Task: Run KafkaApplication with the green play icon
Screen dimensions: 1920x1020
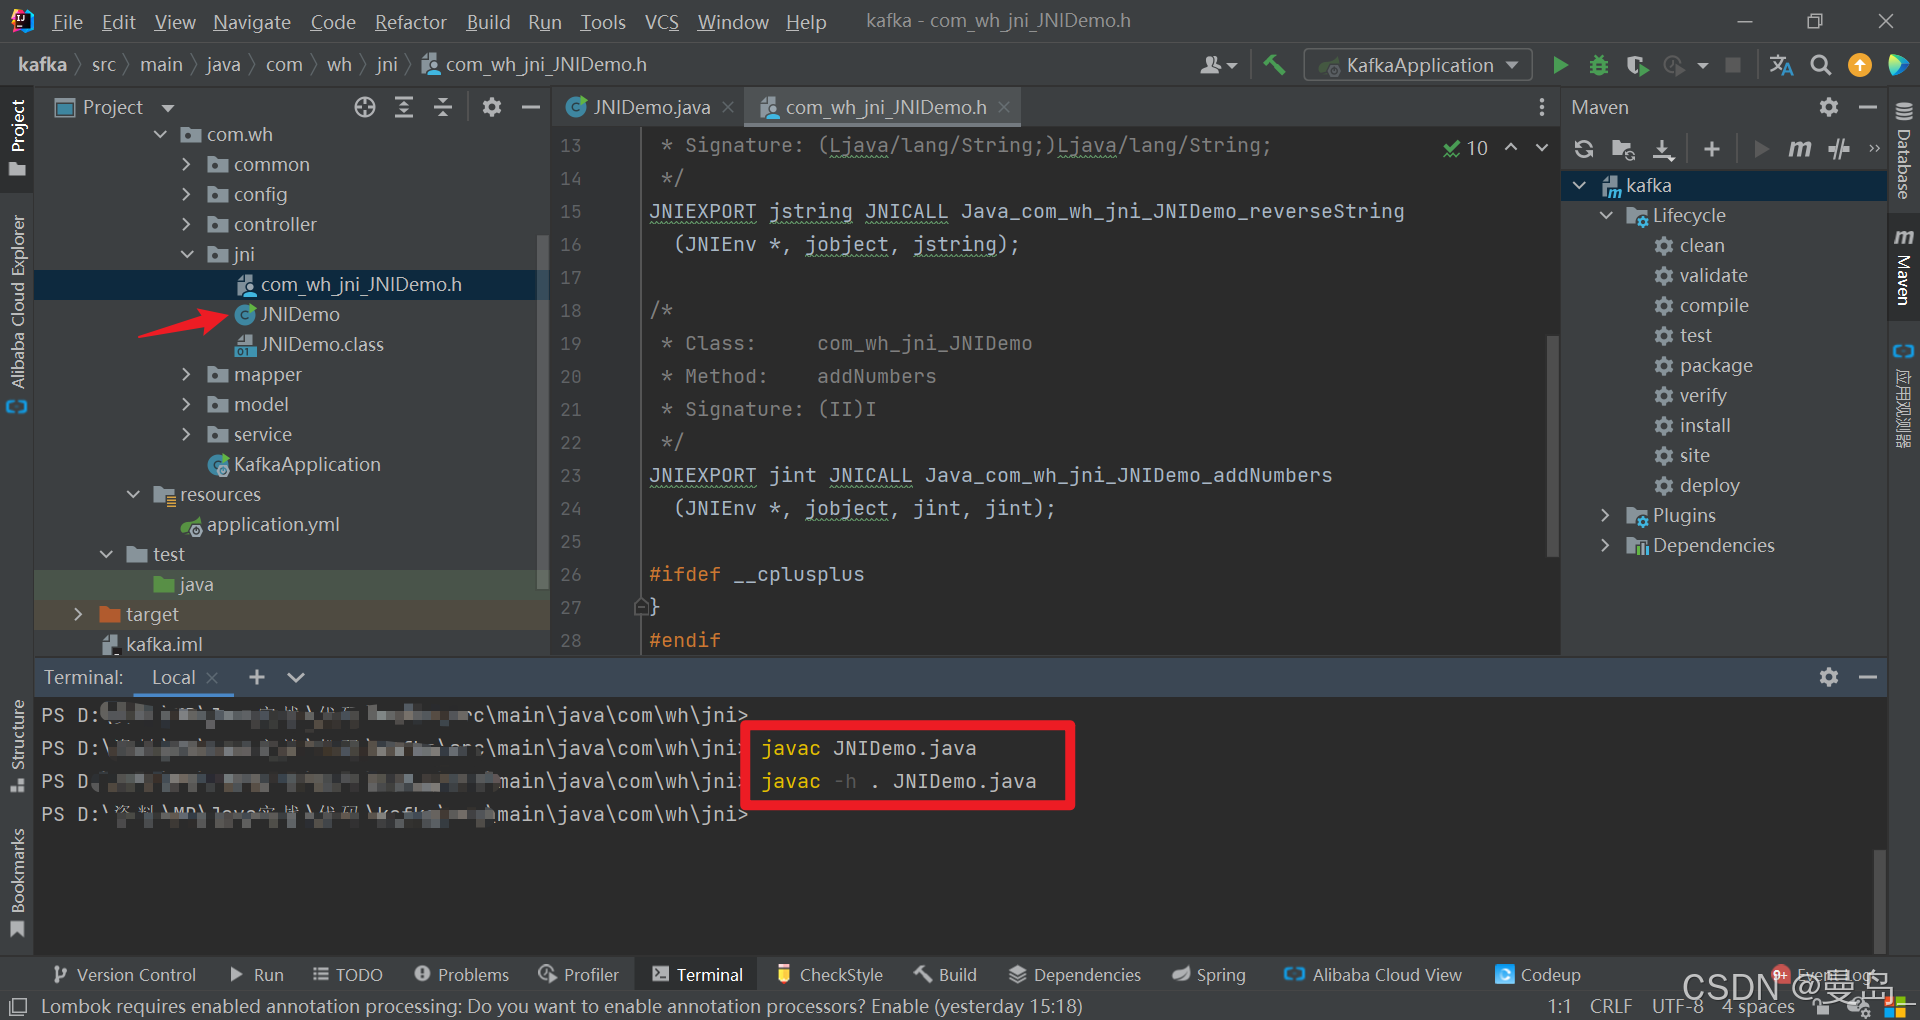Action: (1559, 65)
